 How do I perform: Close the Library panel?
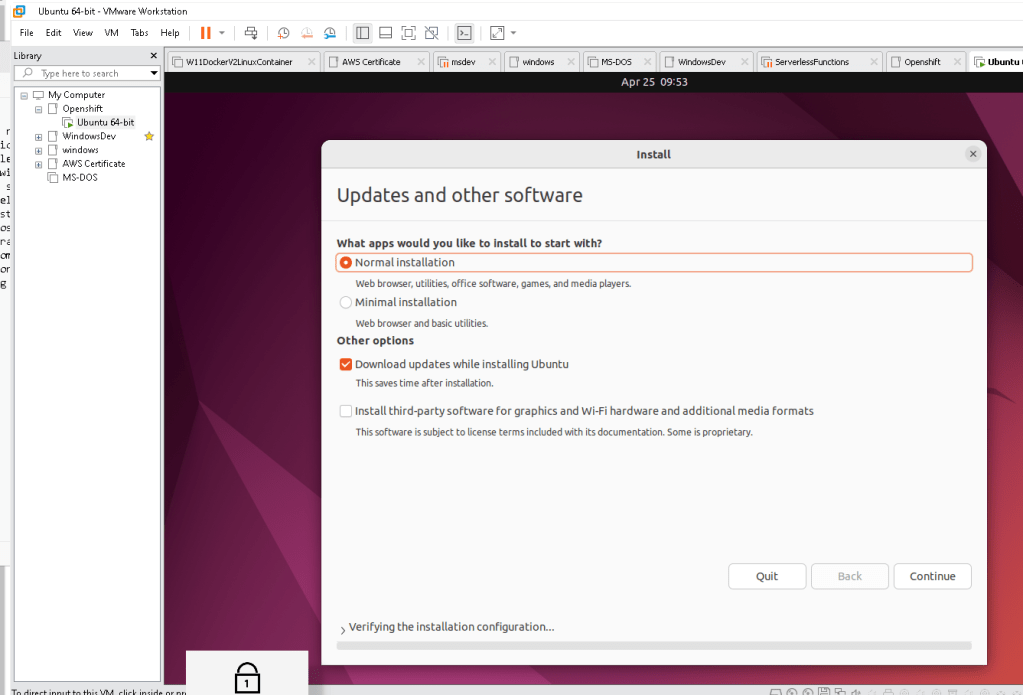click(x=154, y=55)
